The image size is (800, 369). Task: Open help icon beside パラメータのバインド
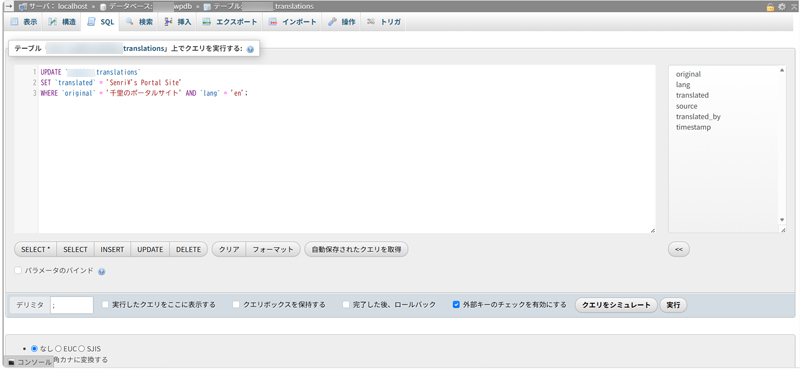pyautogui.click(x=102, y=272)
